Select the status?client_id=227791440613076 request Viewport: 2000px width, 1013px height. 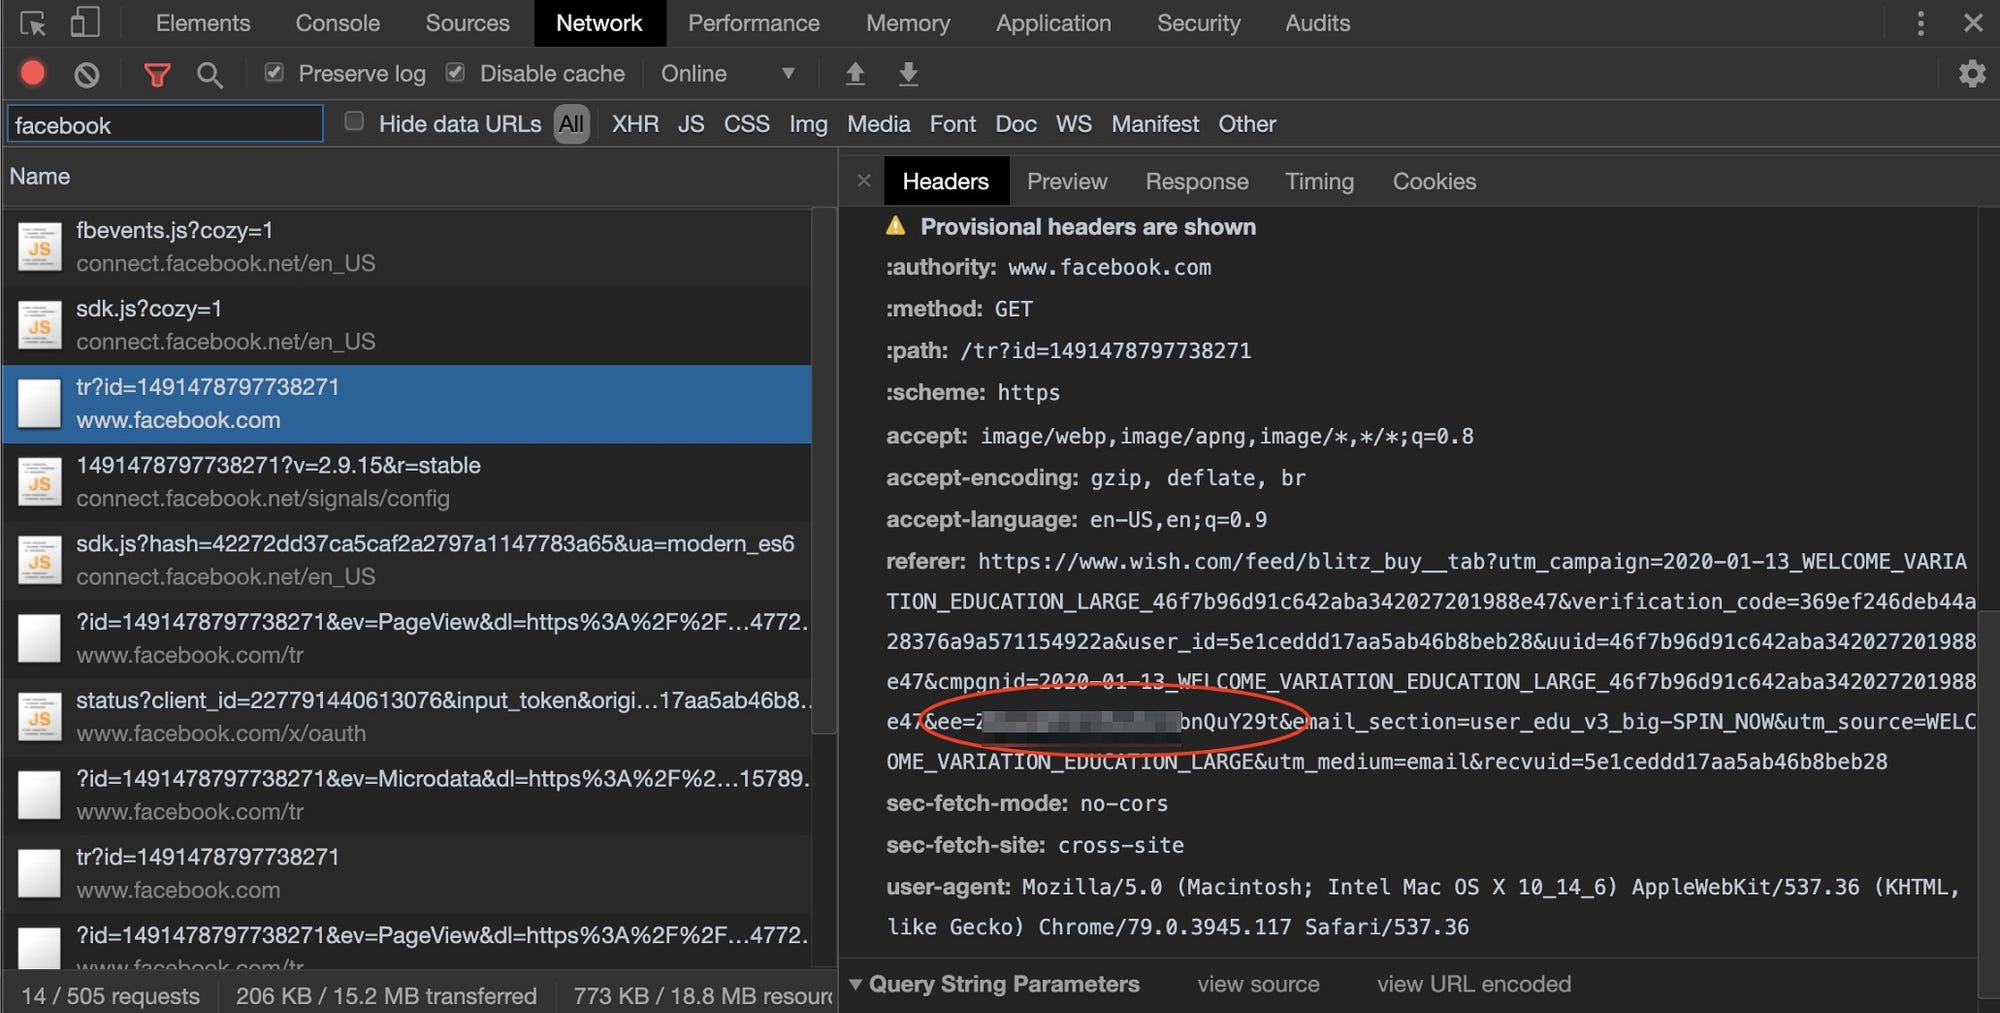407,717
